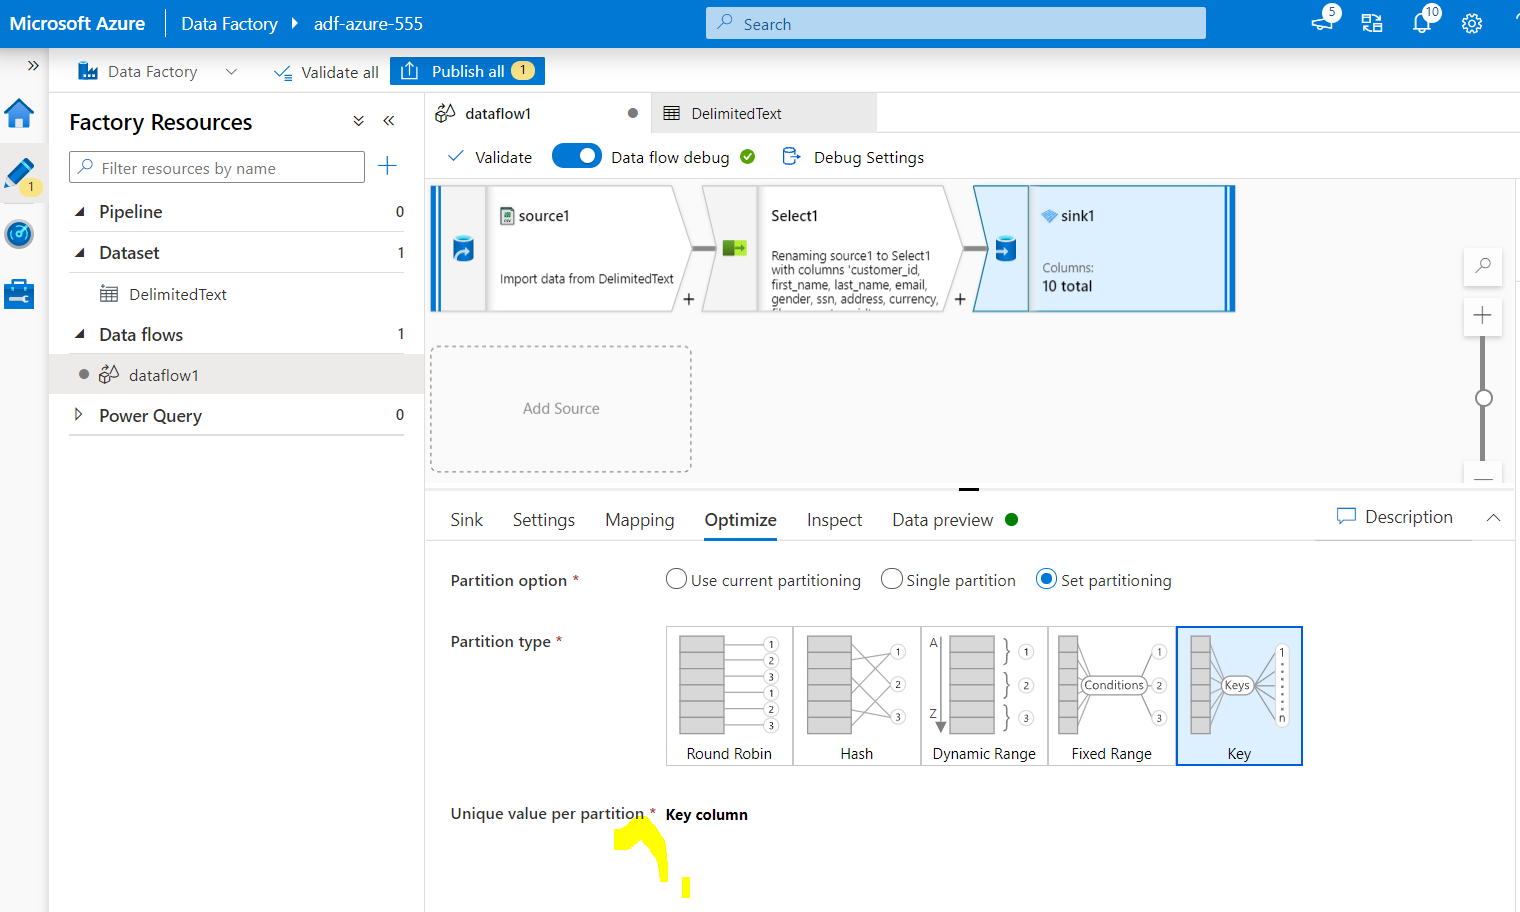This screenshot has width=1520, height=912.
Task: Select Use current partitioning radio
Action: point(676,579)
